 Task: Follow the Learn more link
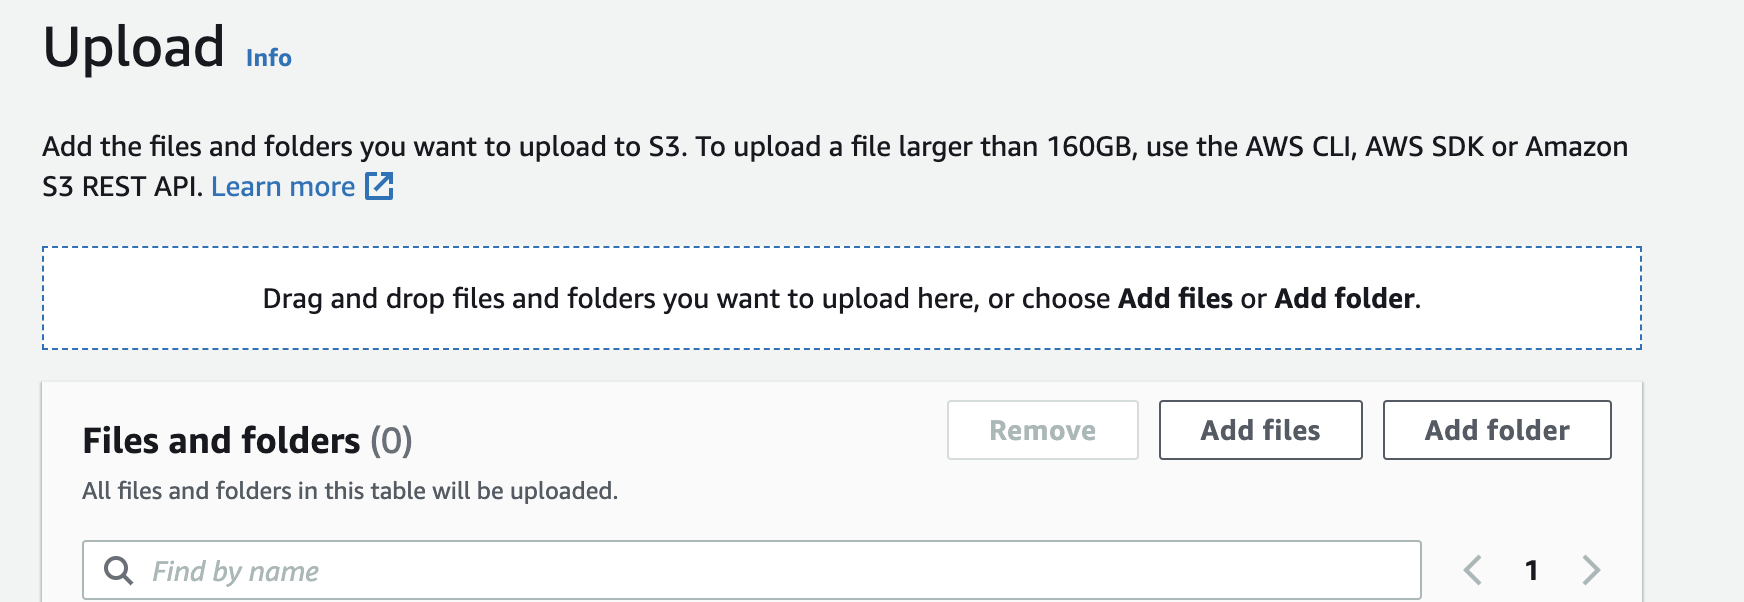coord(283,187)
